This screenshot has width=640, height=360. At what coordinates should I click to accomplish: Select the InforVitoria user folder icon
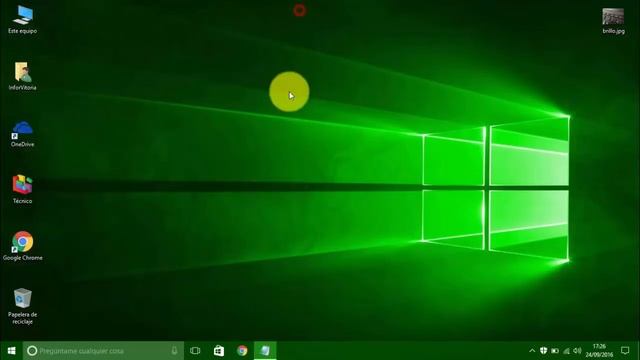22,76
